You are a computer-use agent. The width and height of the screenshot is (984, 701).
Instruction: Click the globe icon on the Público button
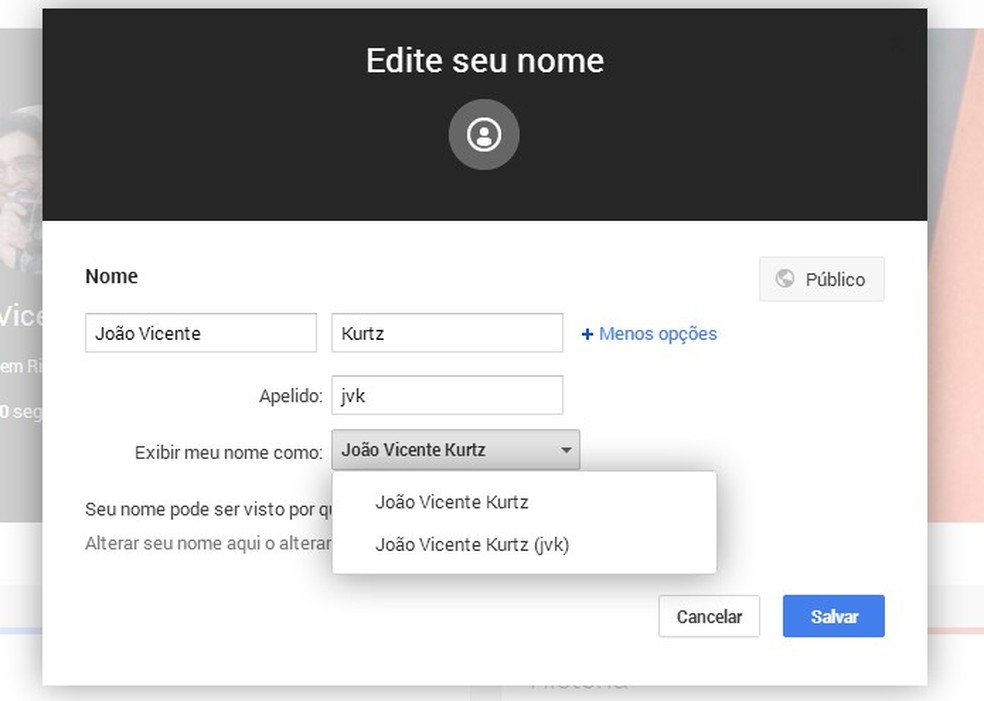point(785,279)
